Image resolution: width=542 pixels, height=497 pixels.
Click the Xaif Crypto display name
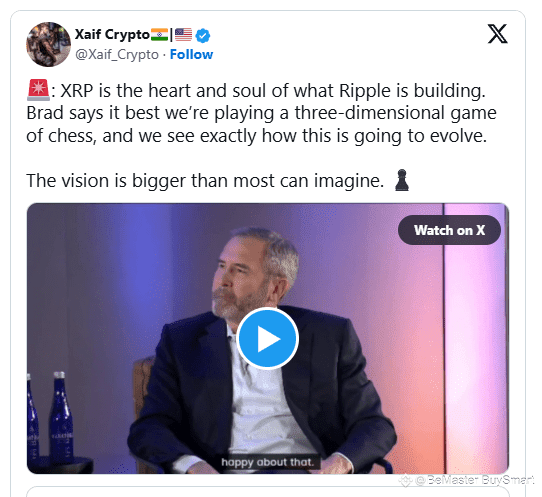pos(112,35)
